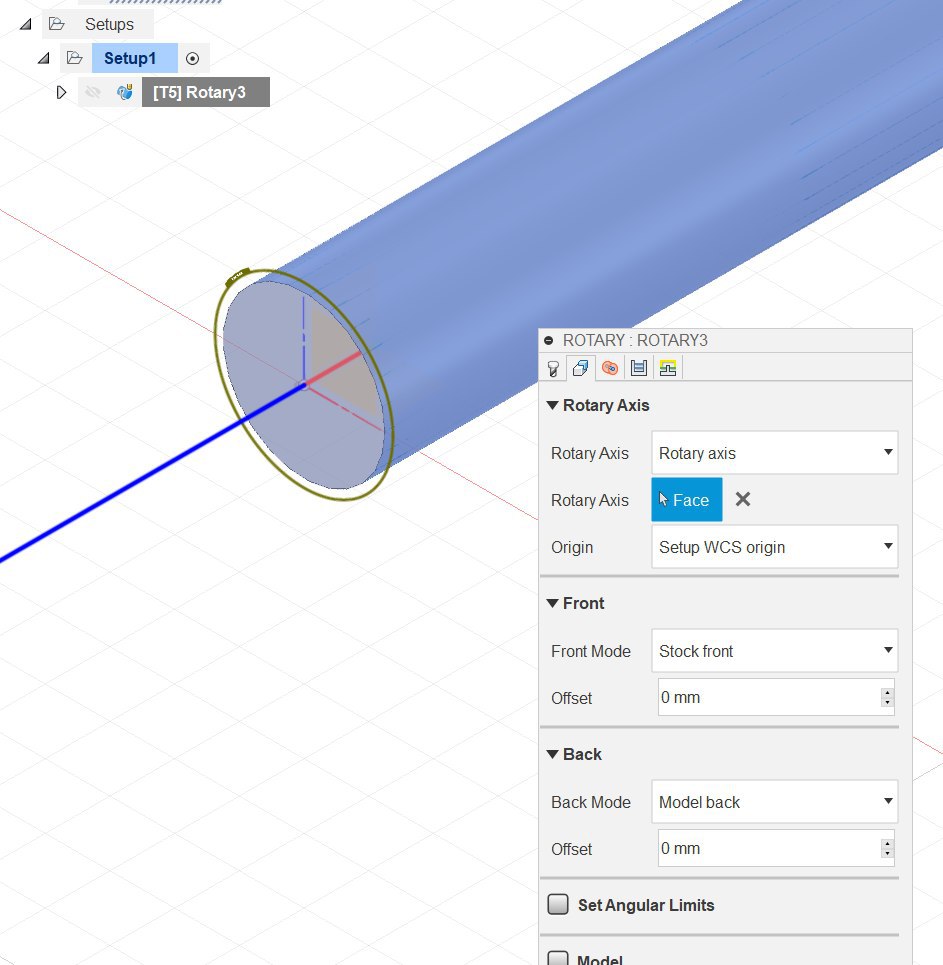Collapse the Rotary Axis section
The image size is (943, 965).
552,405
